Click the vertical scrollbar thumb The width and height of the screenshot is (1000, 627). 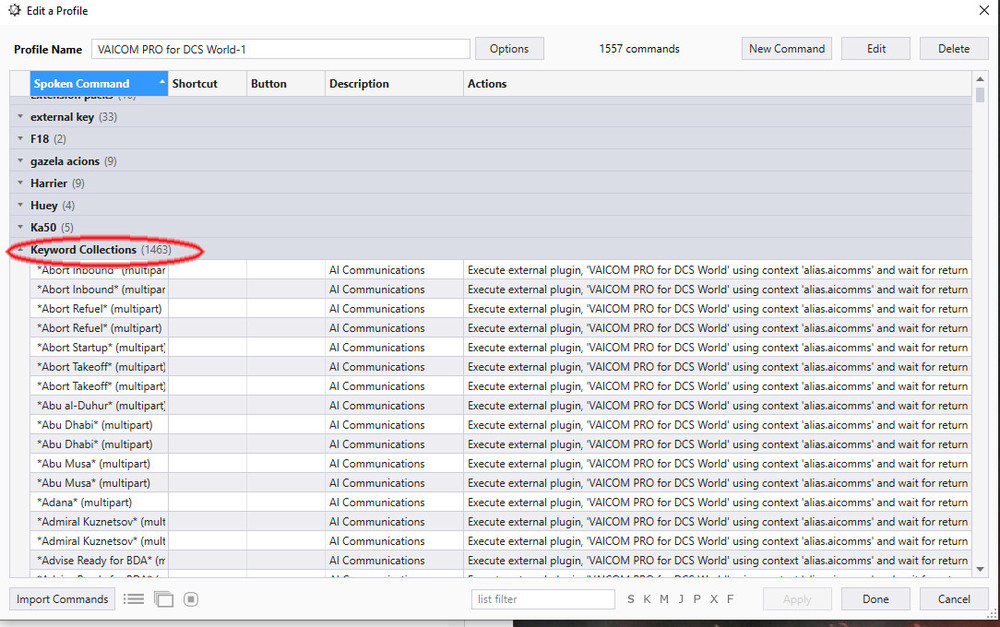point(980,95)
